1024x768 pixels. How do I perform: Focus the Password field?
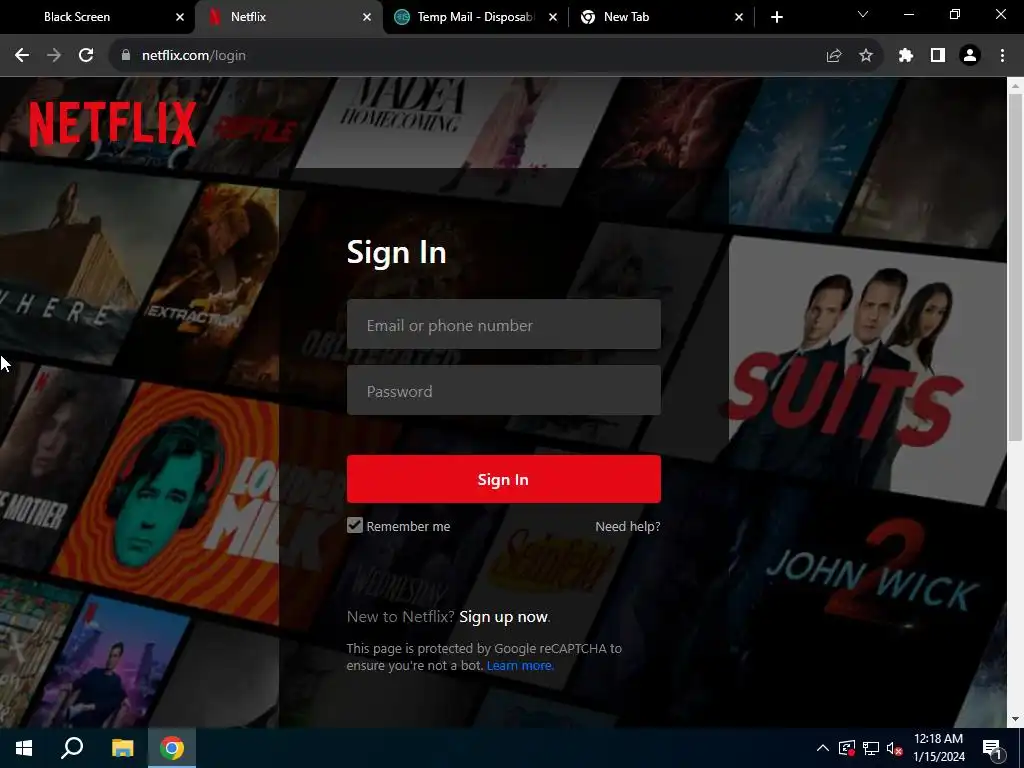(x=504, y=391)
